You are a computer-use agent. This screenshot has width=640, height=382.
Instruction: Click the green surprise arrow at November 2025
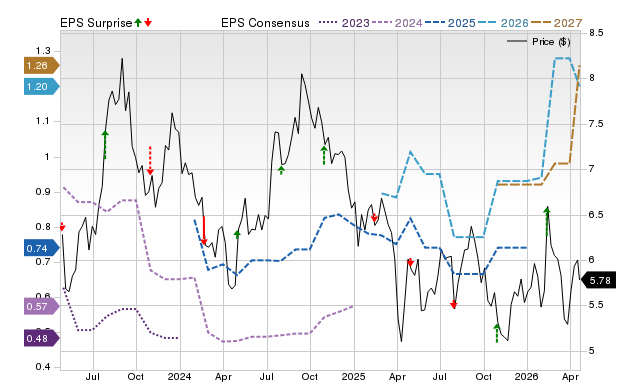(497, 333)
